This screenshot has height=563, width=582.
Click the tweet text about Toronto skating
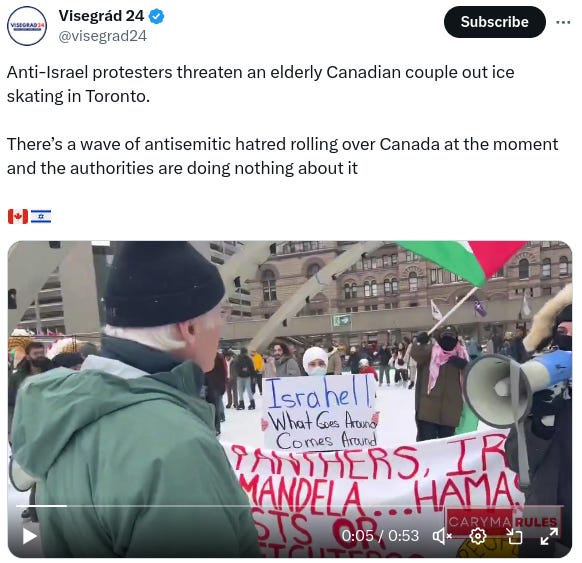[260, 84]
